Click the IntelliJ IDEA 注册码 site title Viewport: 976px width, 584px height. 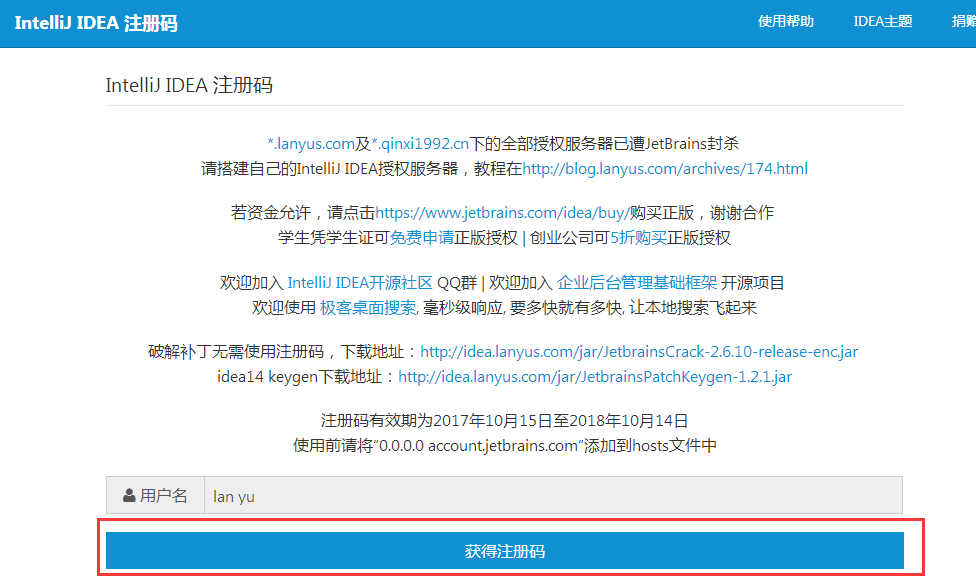[x=96, y=23]
